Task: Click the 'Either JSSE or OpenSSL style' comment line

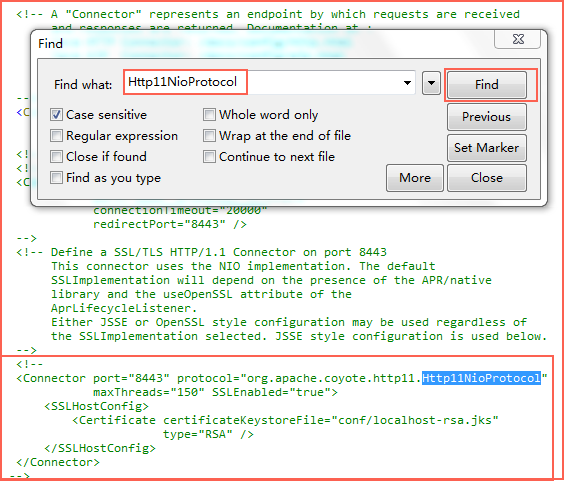Action: 289,322
